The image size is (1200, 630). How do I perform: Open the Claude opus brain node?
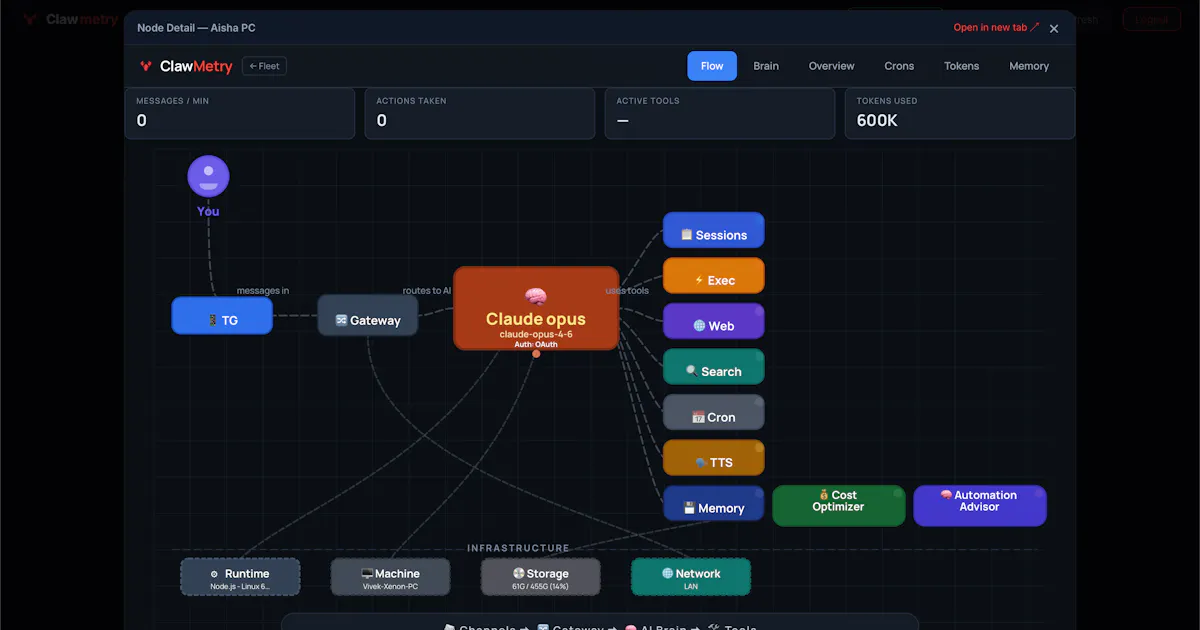click(536, 308)
